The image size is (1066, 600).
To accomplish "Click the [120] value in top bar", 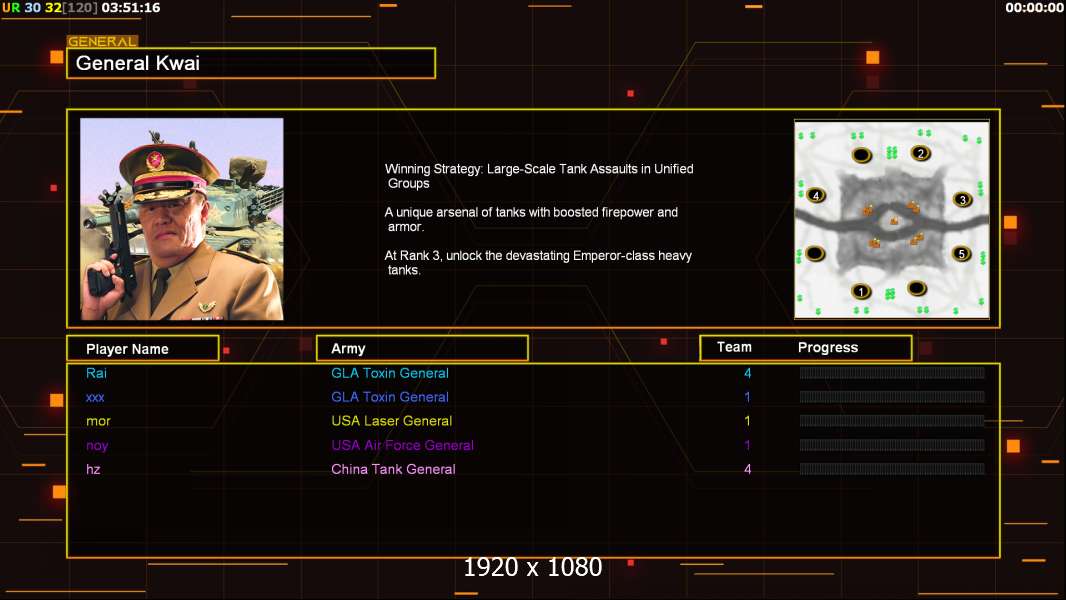I will point(81,7).
